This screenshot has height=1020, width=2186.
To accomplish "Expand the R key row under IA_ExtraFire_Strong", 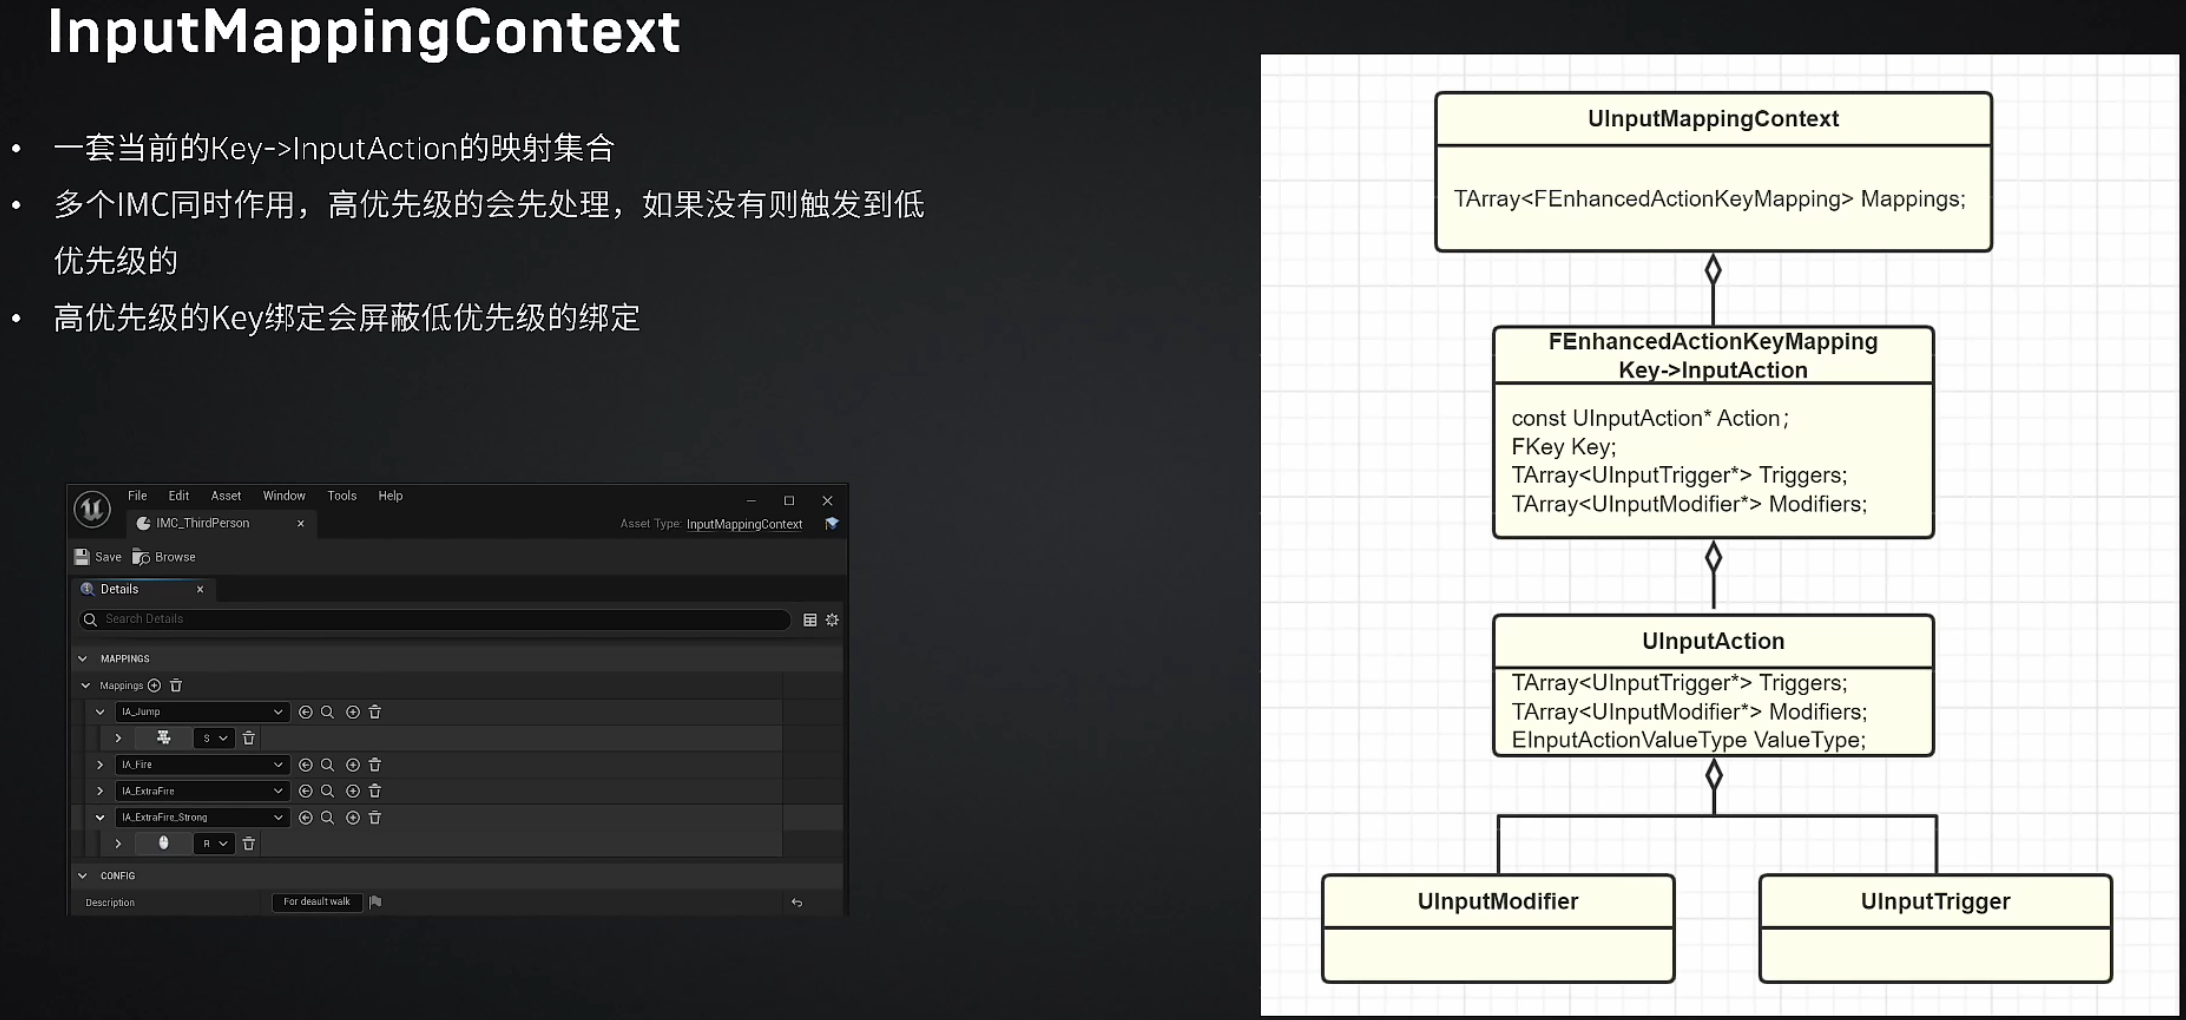I will click(x=118, y=844).
